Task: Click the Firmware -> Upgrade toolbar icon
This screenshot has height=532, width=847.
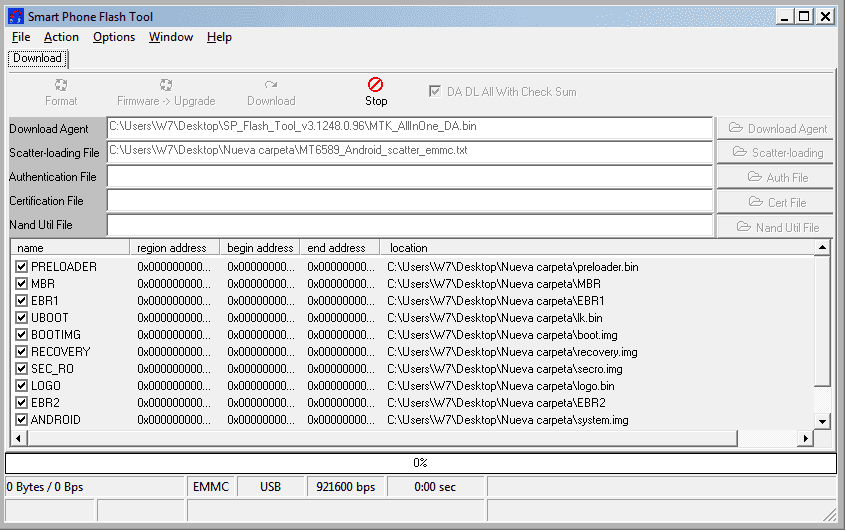Action: pos(166,85)
